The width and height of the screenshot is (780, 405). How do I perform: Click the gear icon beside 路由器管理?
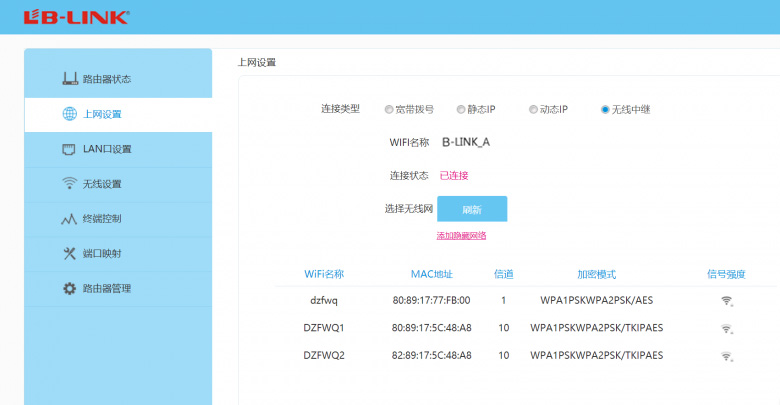(69, 289)
